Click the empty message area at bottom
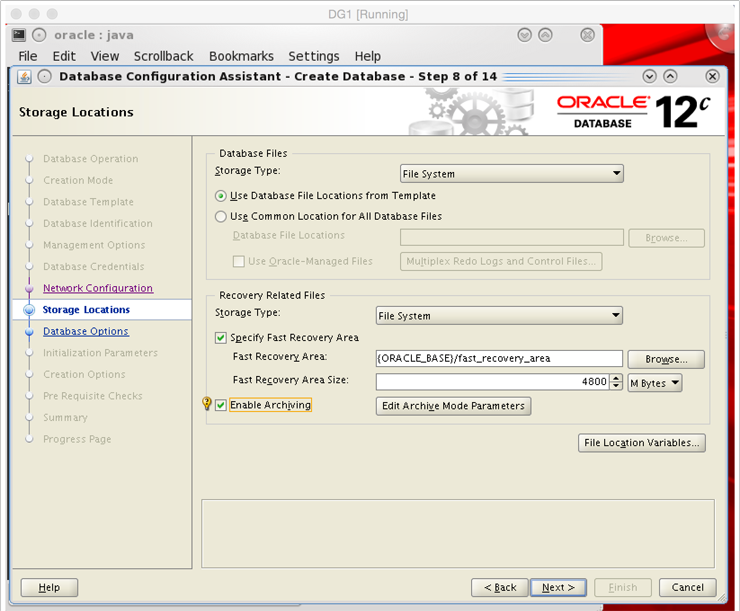Image resolution: width=740 pixels, height=611 pixels. click(458, 534)
